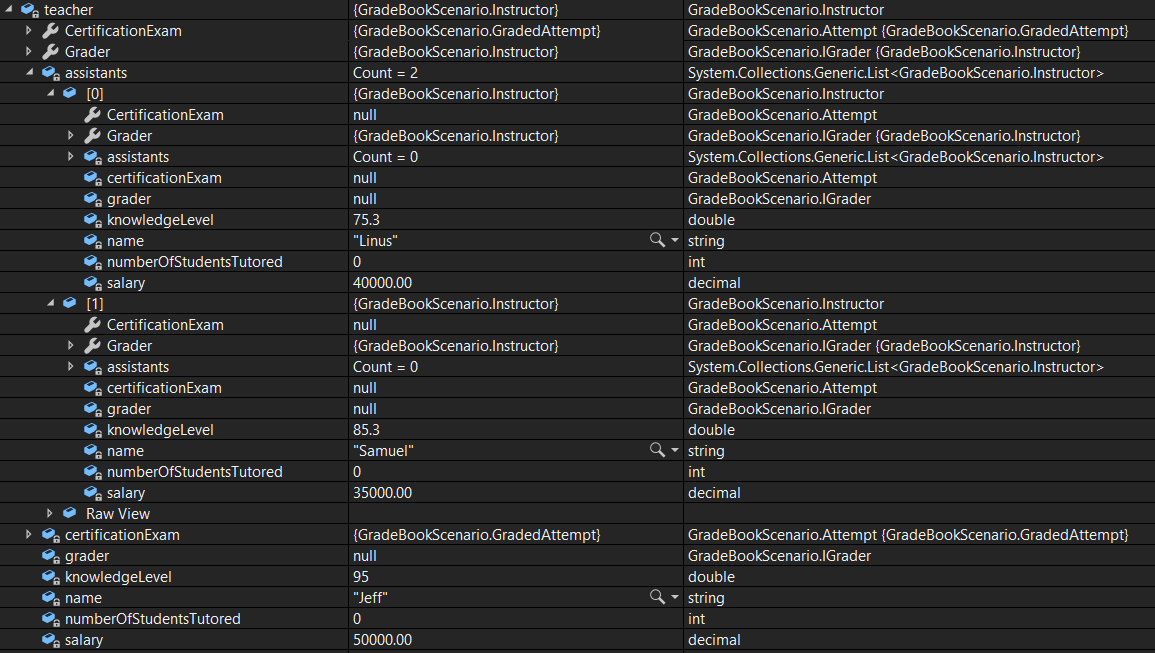Image resolution: width=1155 pixels, height=653 pixels.
Task: Select the "Linus" name value
Action: point(375,241)
